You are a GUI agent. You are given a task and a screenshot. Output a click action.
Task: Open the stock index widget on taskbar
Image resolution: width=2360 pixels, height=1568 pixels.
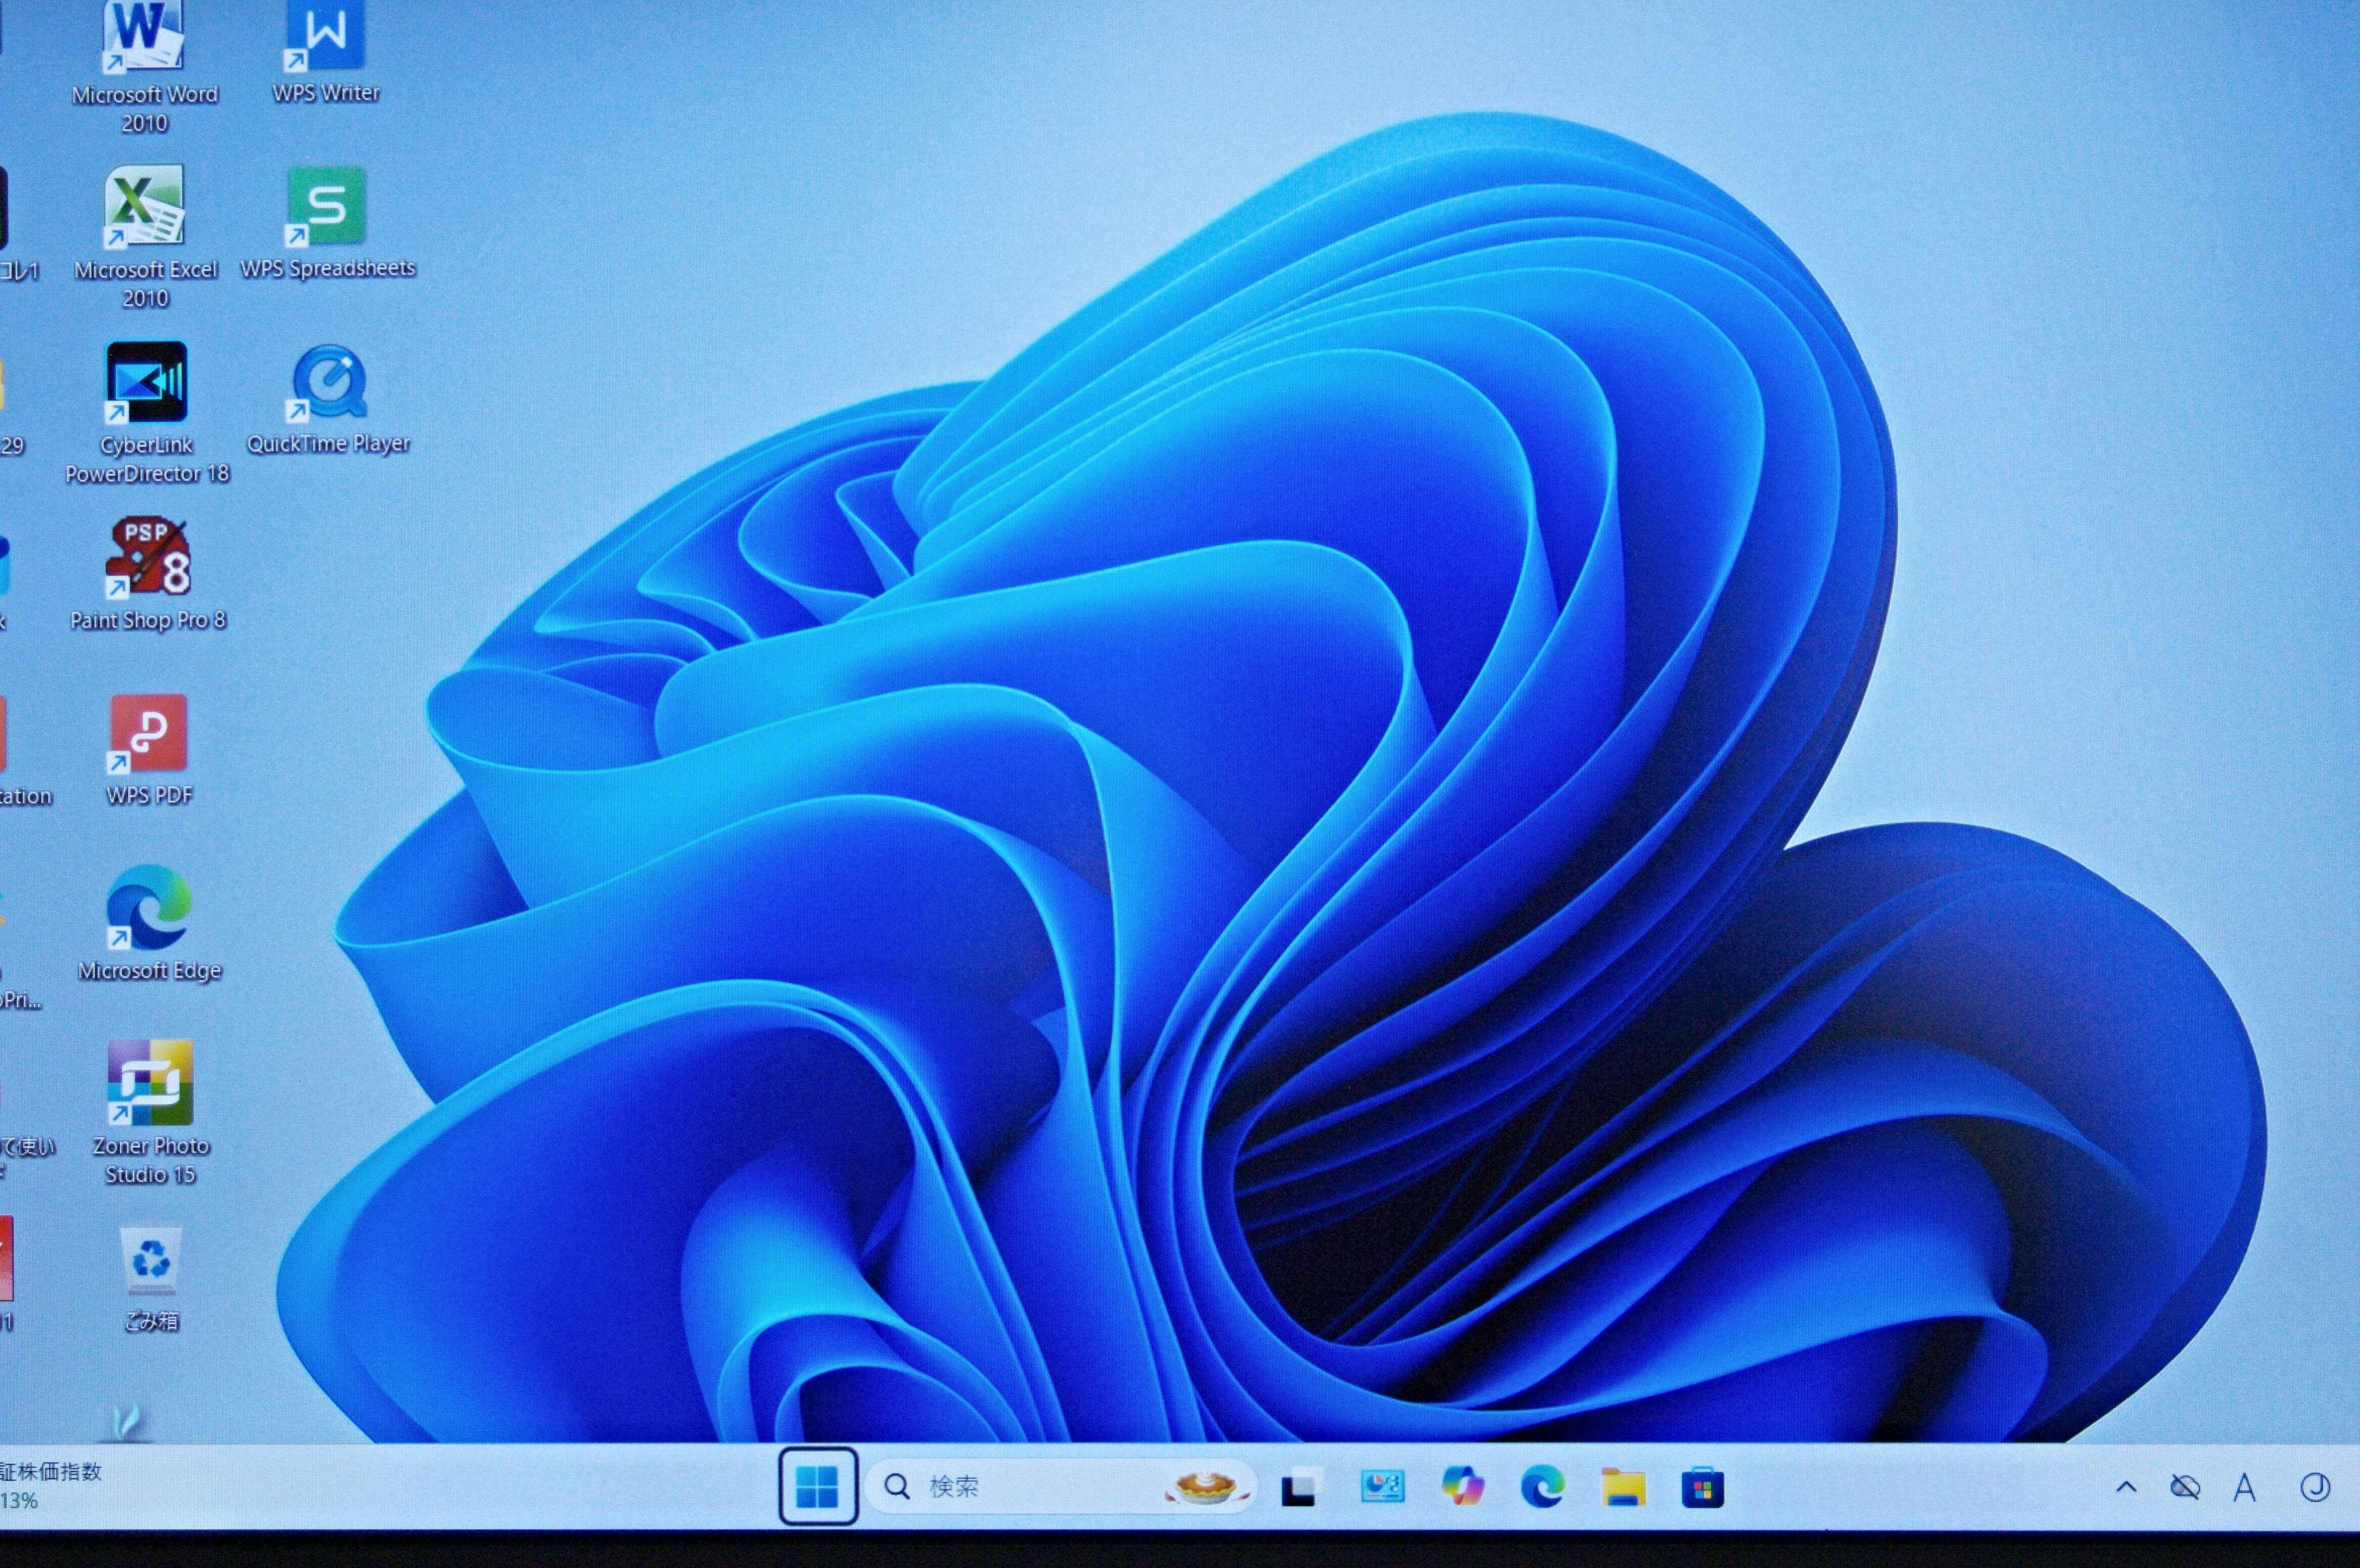pyautogui.click(x=50, y=1485)
